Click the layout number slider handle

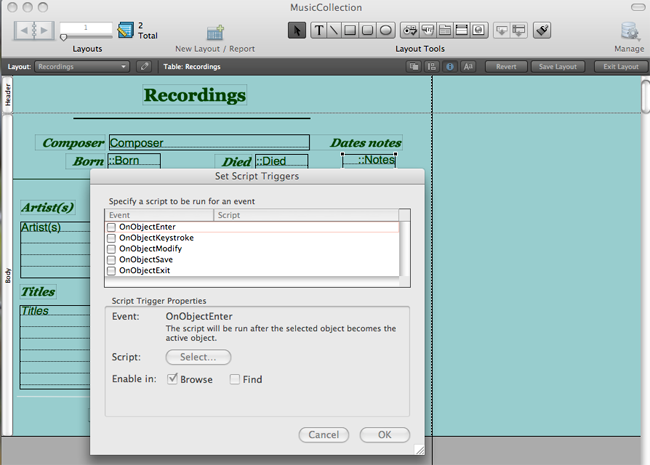[63, 38]
